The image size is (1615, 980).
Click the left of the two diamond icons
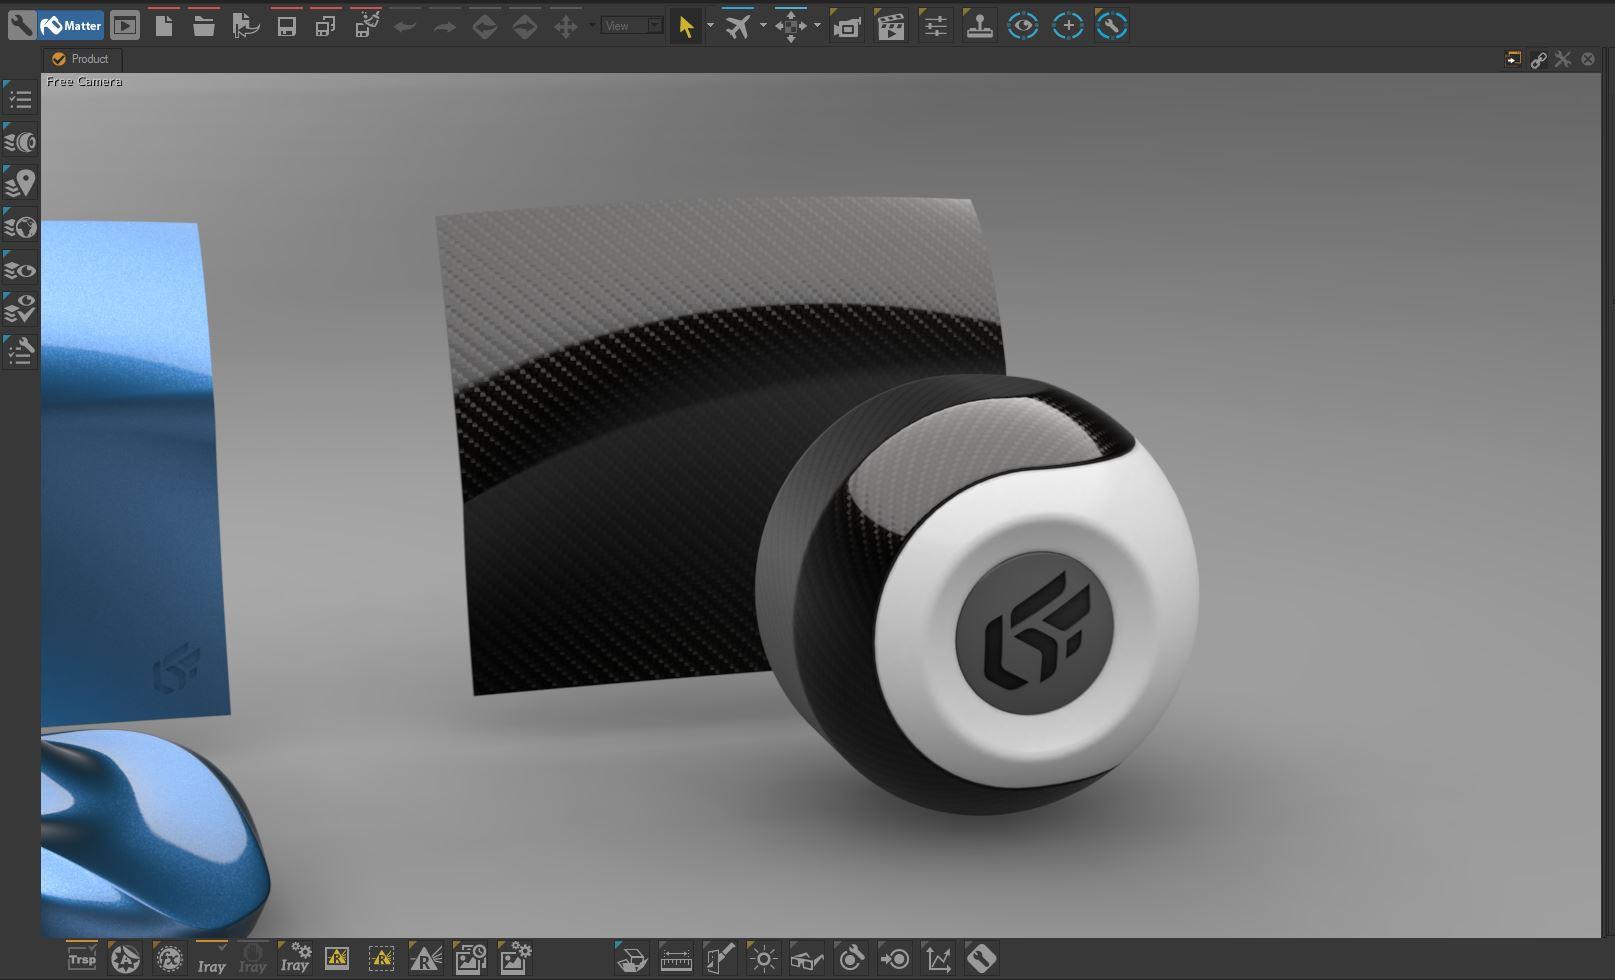[x=485, y=26]
